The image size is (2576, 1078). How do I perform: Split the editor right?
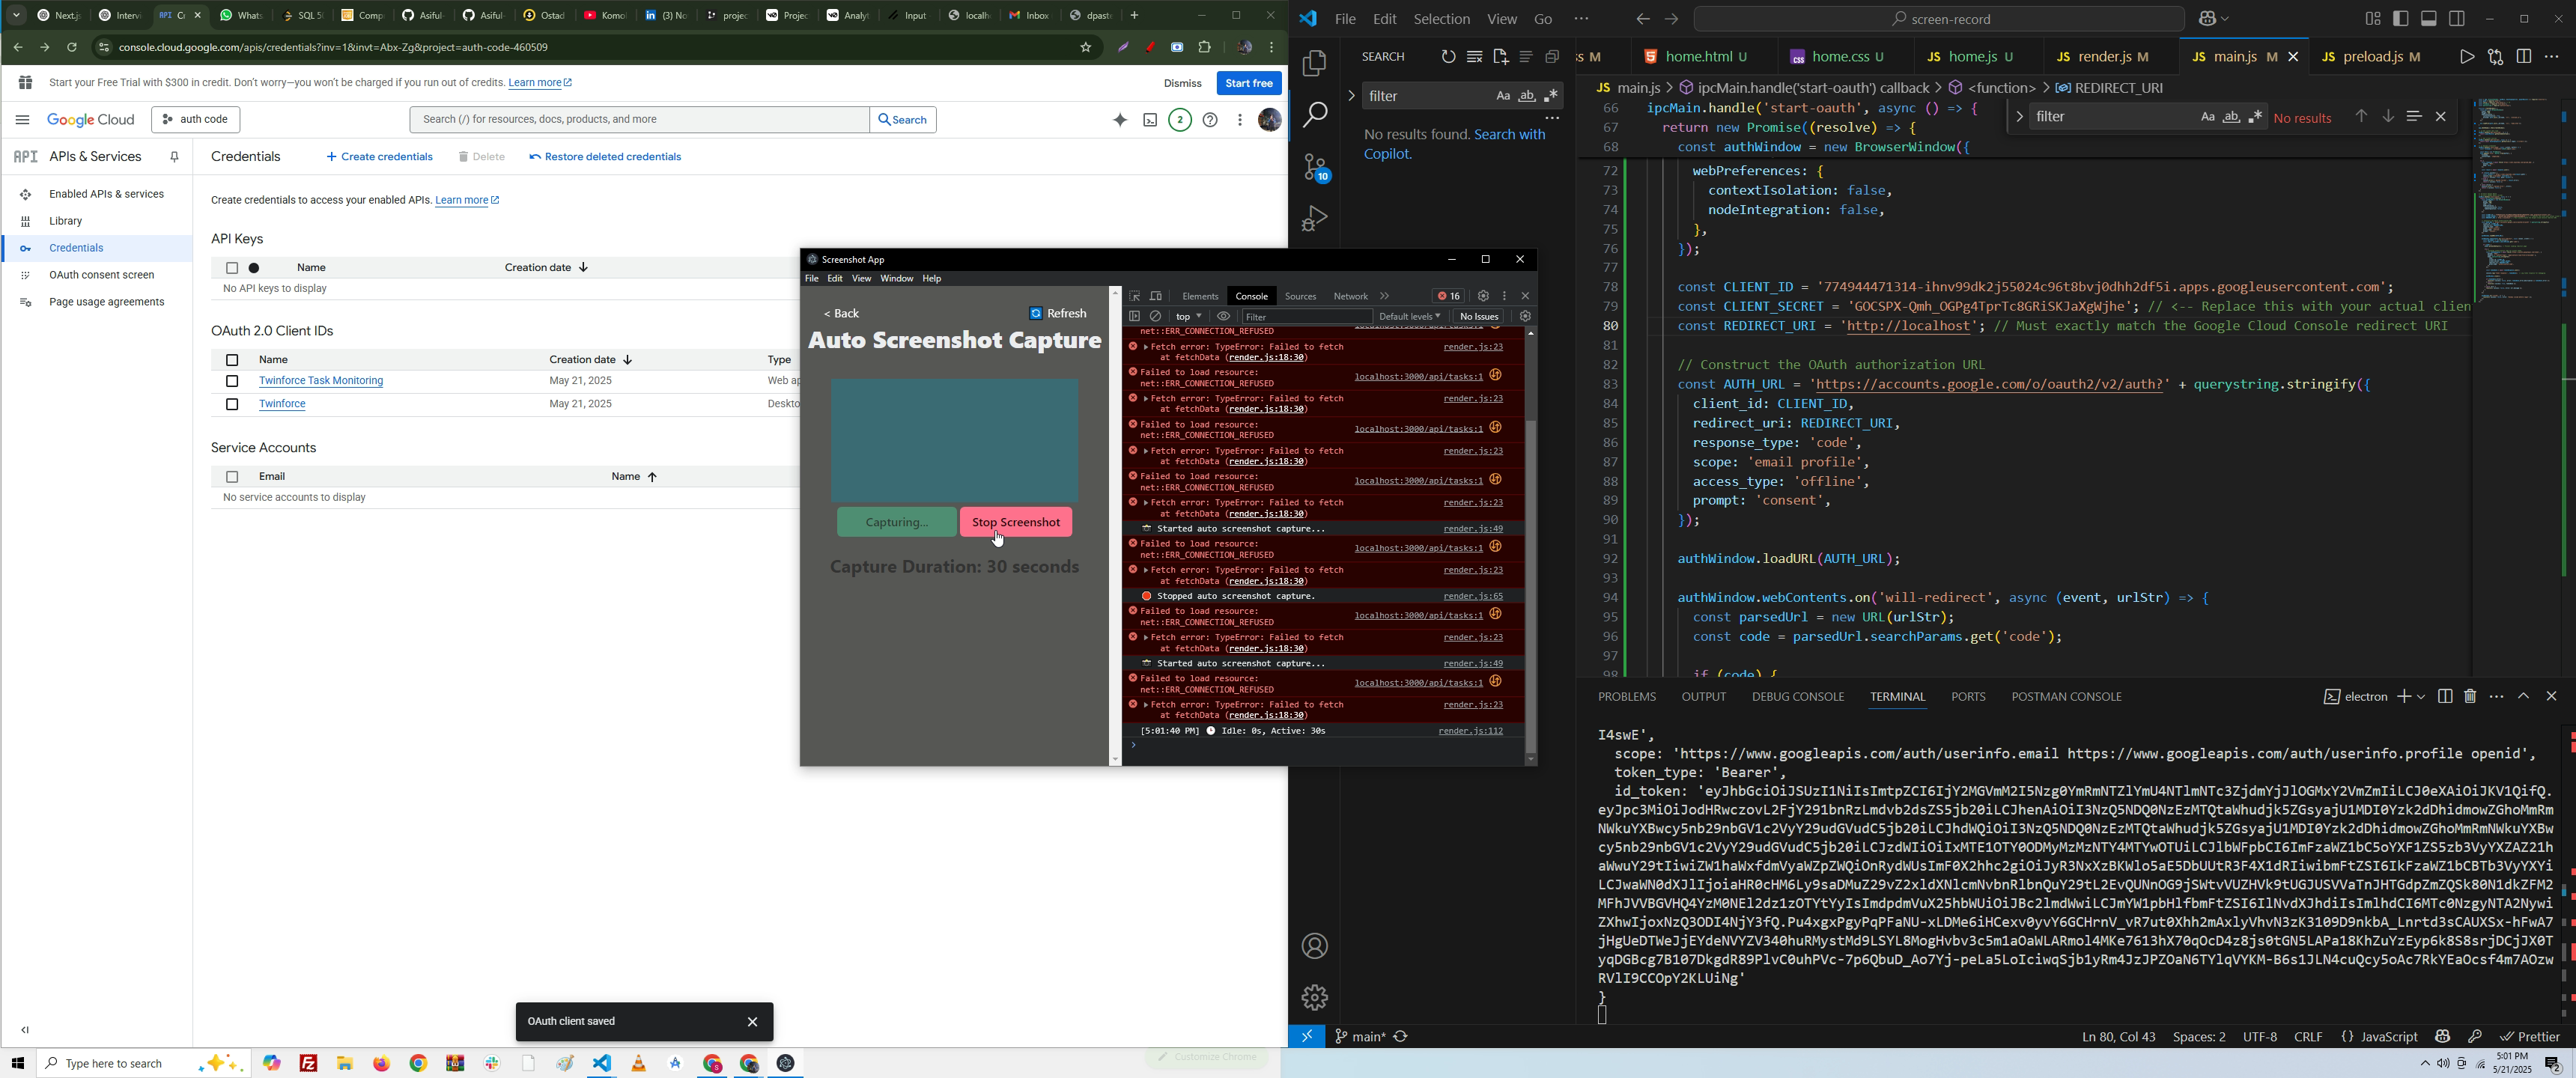pos(2523,57)
